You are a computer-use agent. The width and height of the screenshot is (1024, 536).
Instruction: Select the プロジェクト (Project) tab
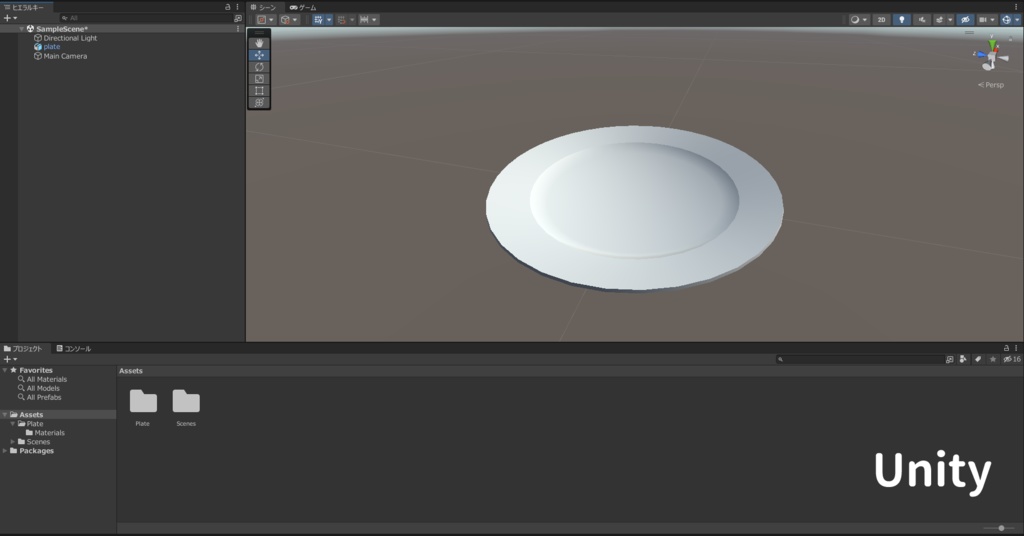pos(23,349)
